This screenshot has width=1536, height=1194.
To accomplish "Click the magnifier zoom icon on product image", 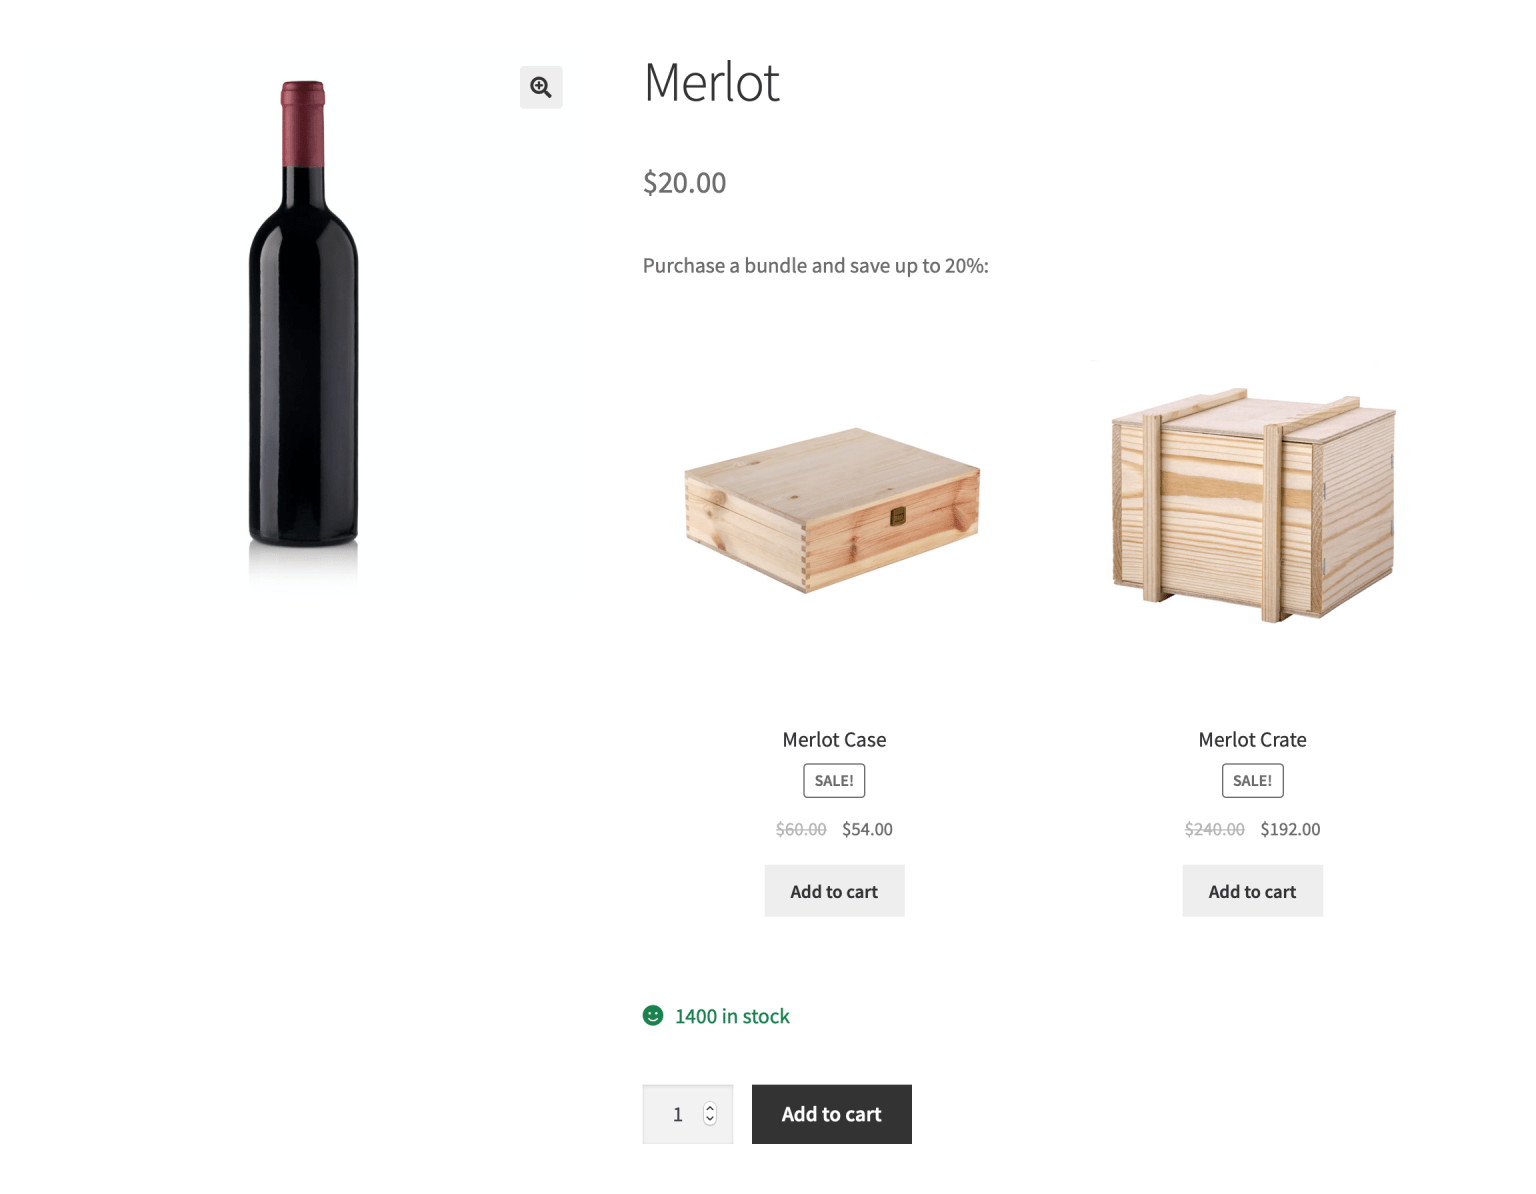I will 540,88.
